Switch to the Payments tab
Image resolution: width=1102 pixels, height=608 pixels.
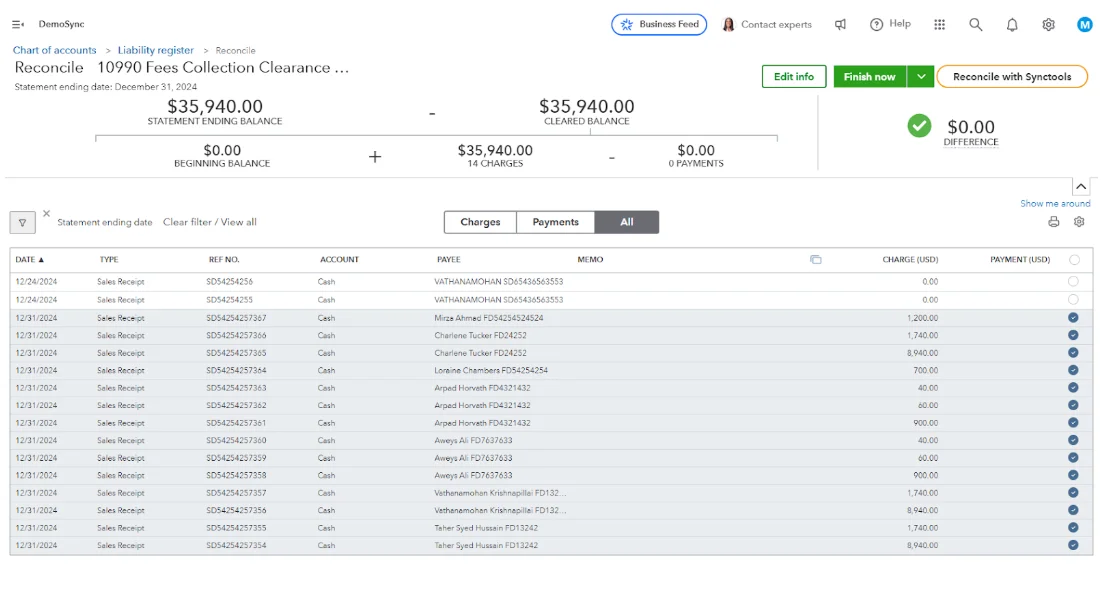555,222
